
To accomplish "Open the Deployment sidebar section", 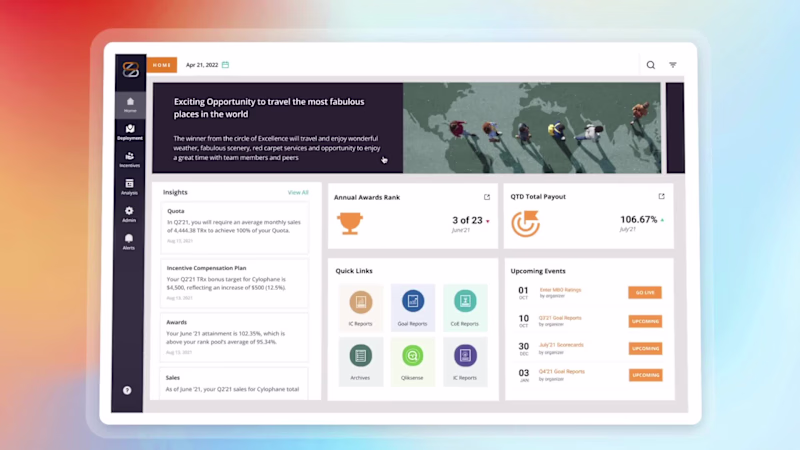I will 130,132.
